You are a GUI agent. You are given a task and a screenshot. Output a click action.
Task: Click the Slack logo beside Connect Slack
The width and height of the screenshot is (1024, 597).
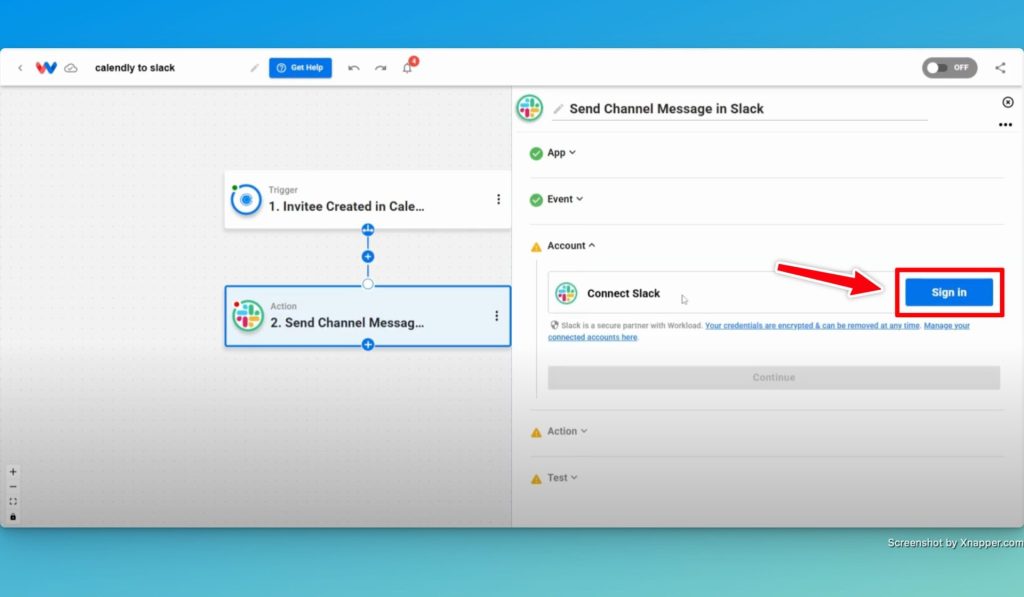pos(566,293)
